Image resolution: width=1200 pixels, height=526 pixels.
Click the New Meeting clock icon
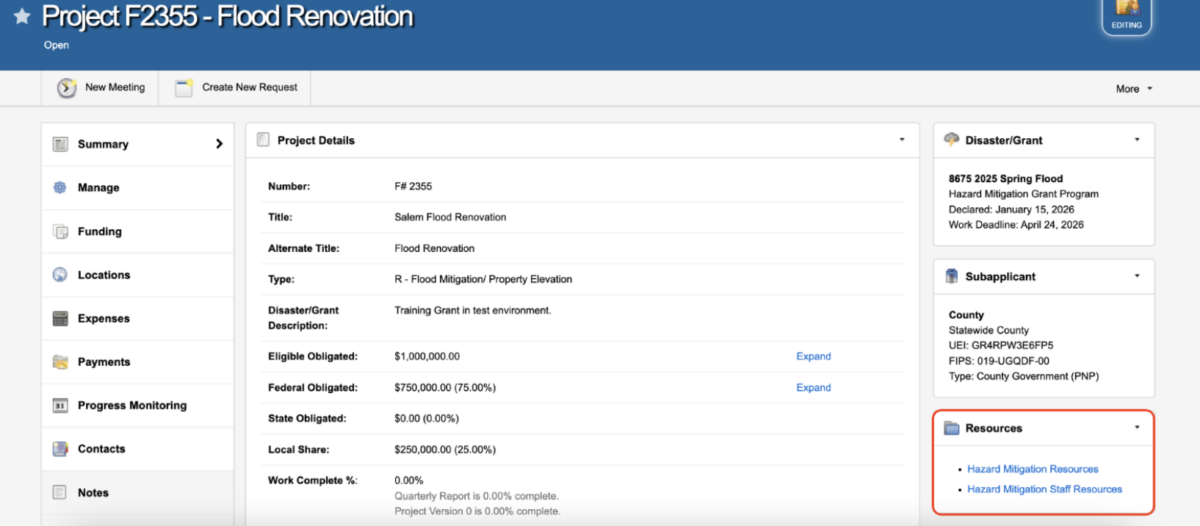click(x=66, y=88)
